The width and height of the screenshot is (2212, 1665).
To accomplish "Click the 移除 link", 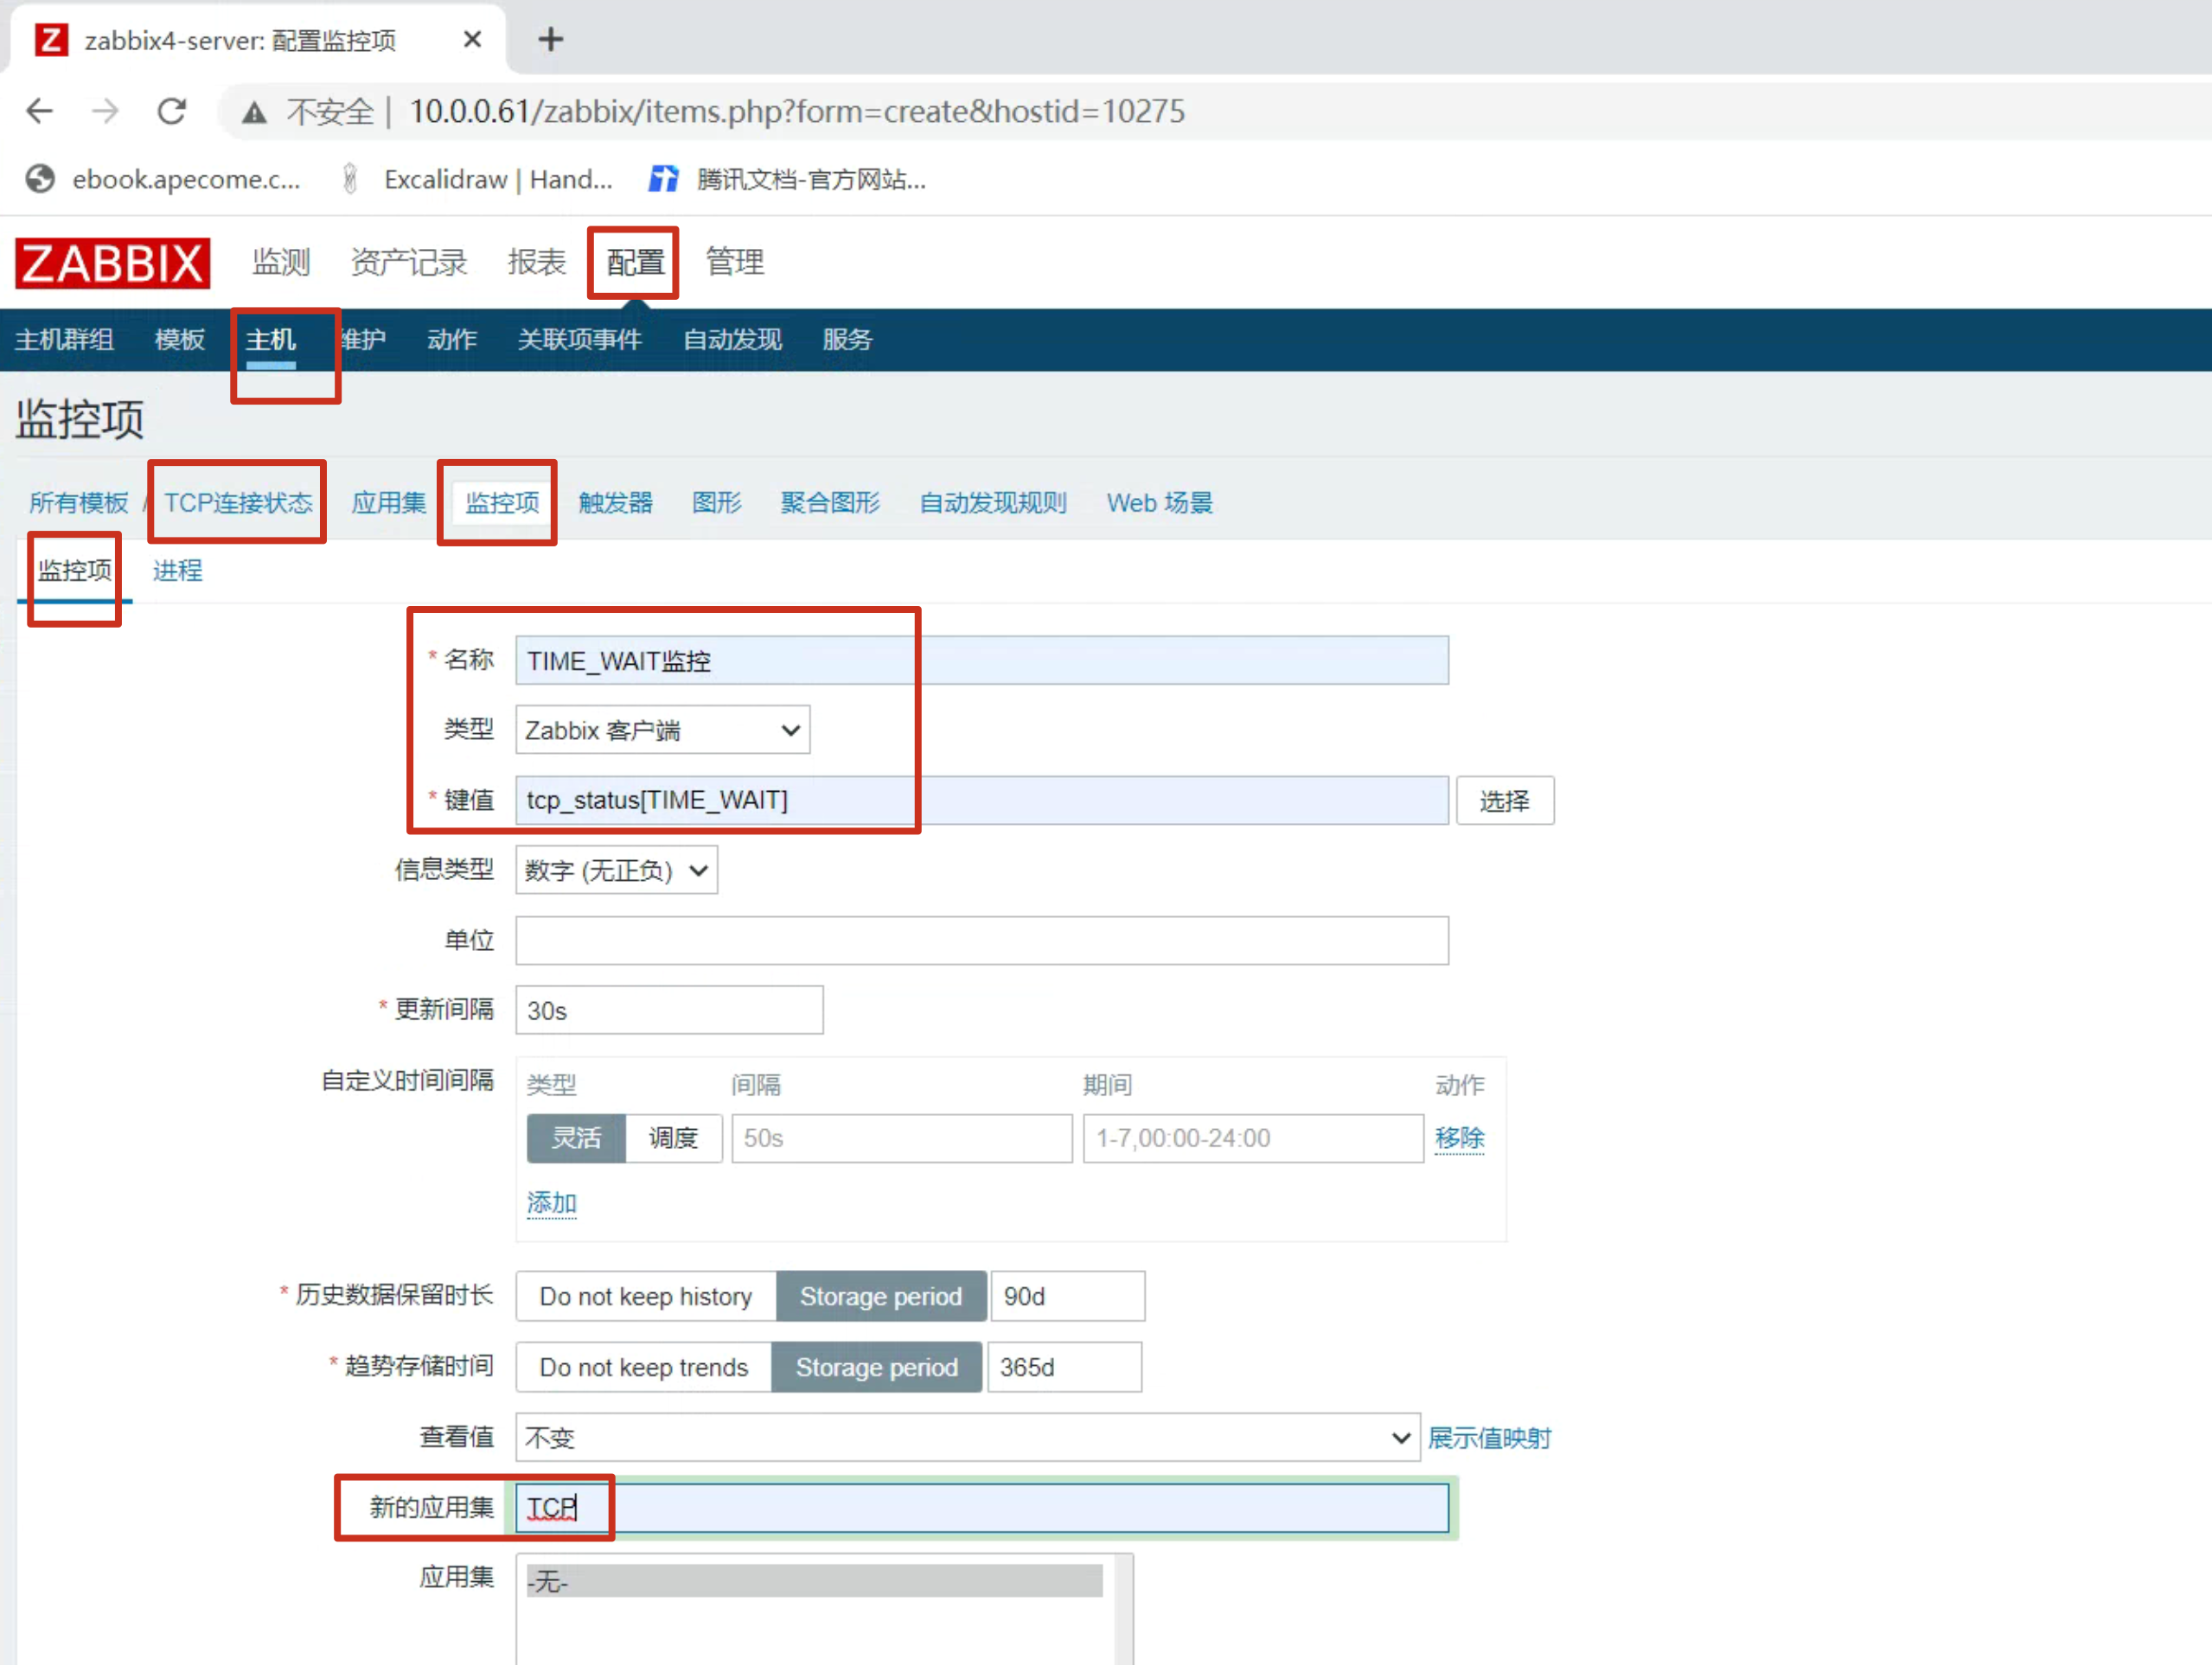I will point(1458,1138).
